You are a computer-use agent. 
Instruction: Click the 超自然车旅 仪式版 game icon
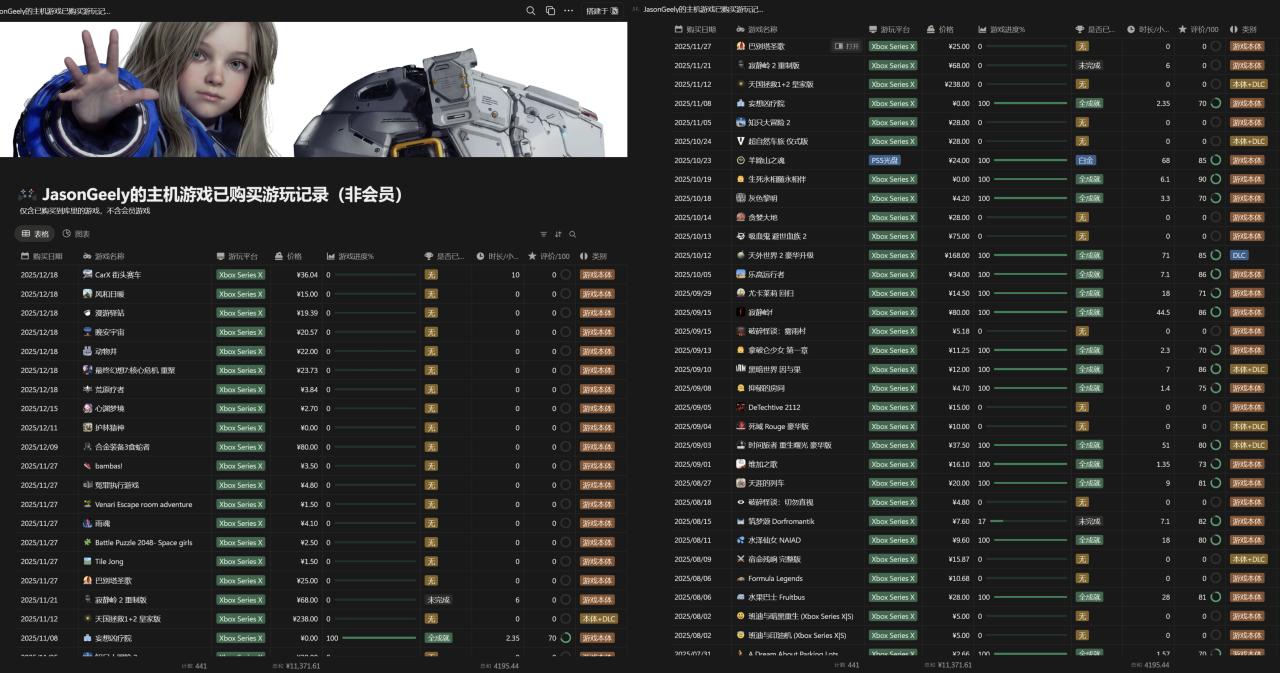(741, 141)
